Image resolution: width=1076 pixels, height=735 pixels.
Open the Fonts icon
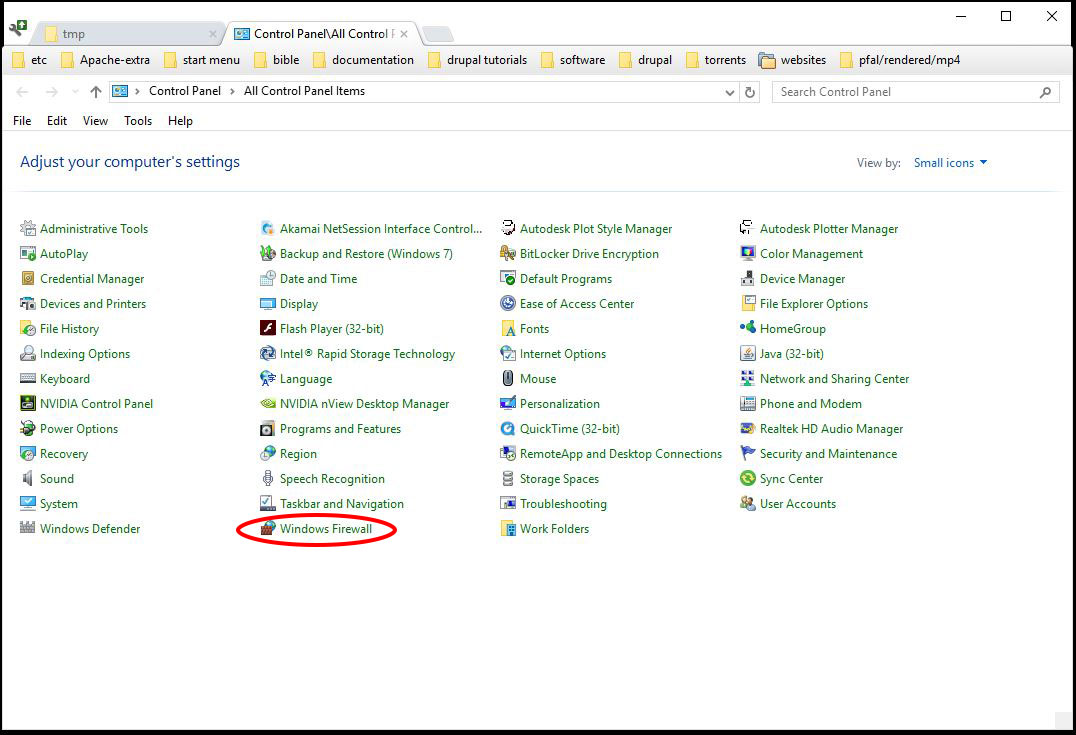point(508,329)
